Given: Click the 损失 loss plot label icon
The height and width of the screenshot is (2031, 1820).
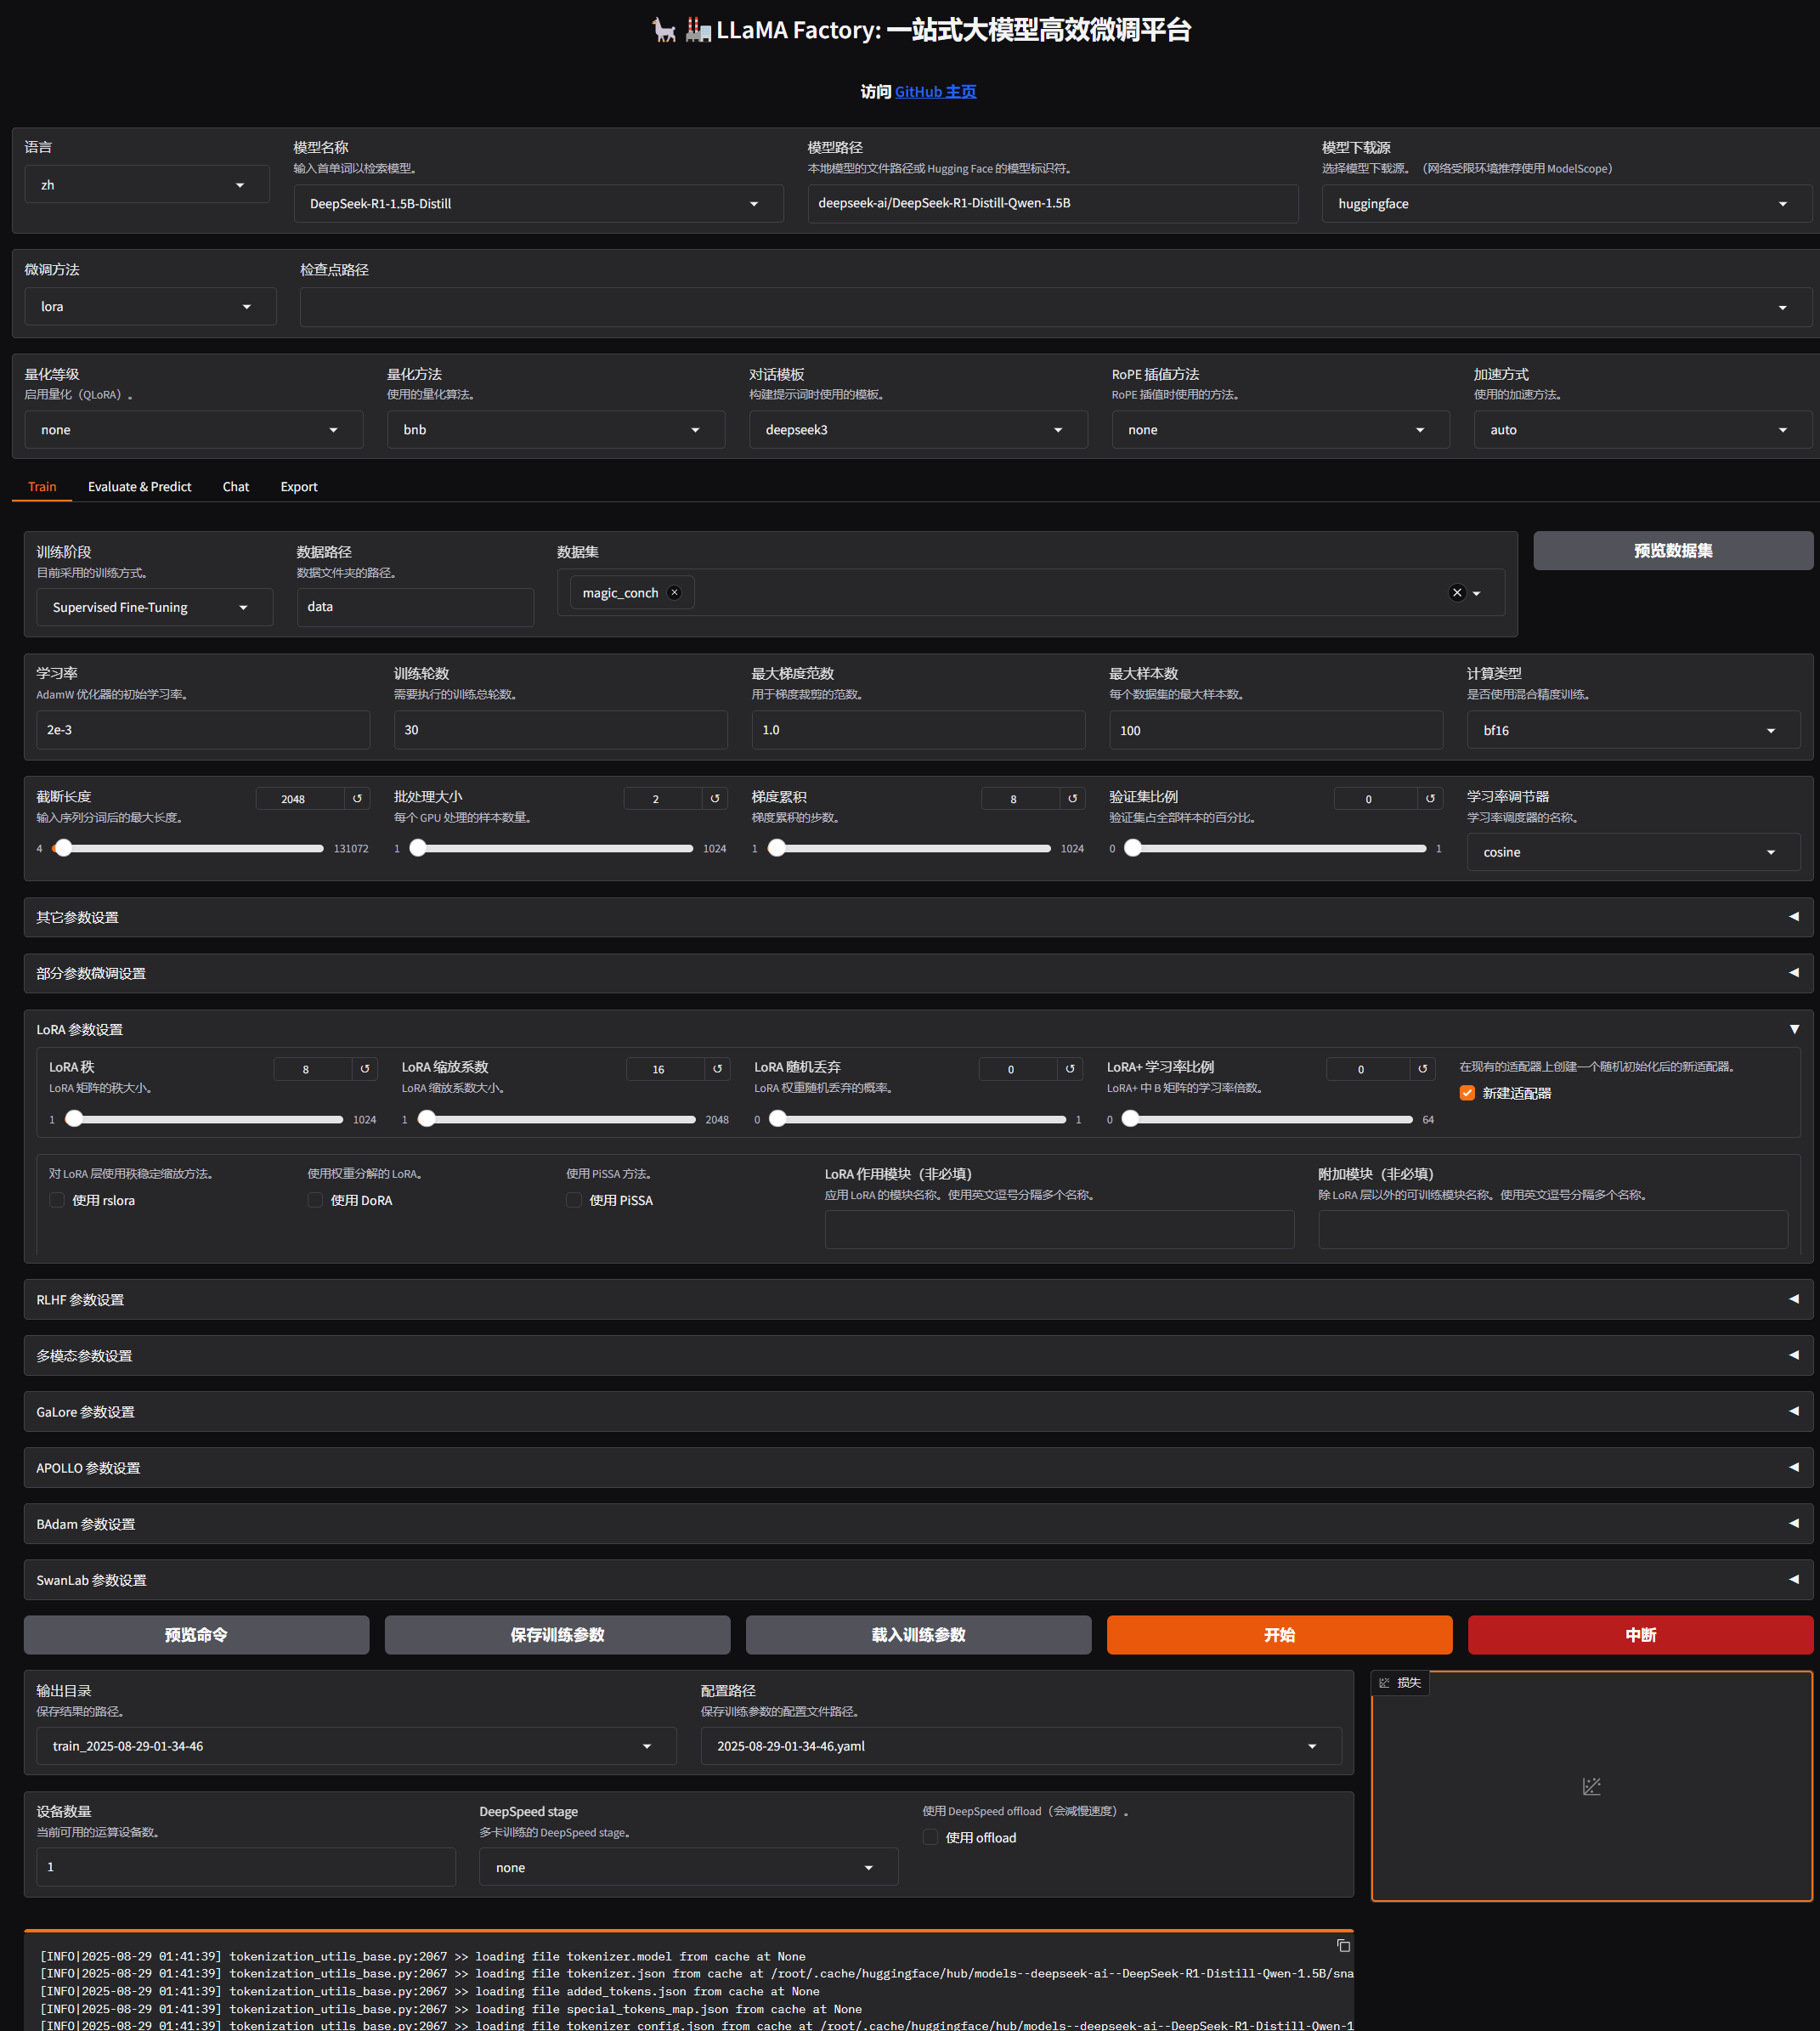Looking at the screenshot, I should (1384, 1683).
